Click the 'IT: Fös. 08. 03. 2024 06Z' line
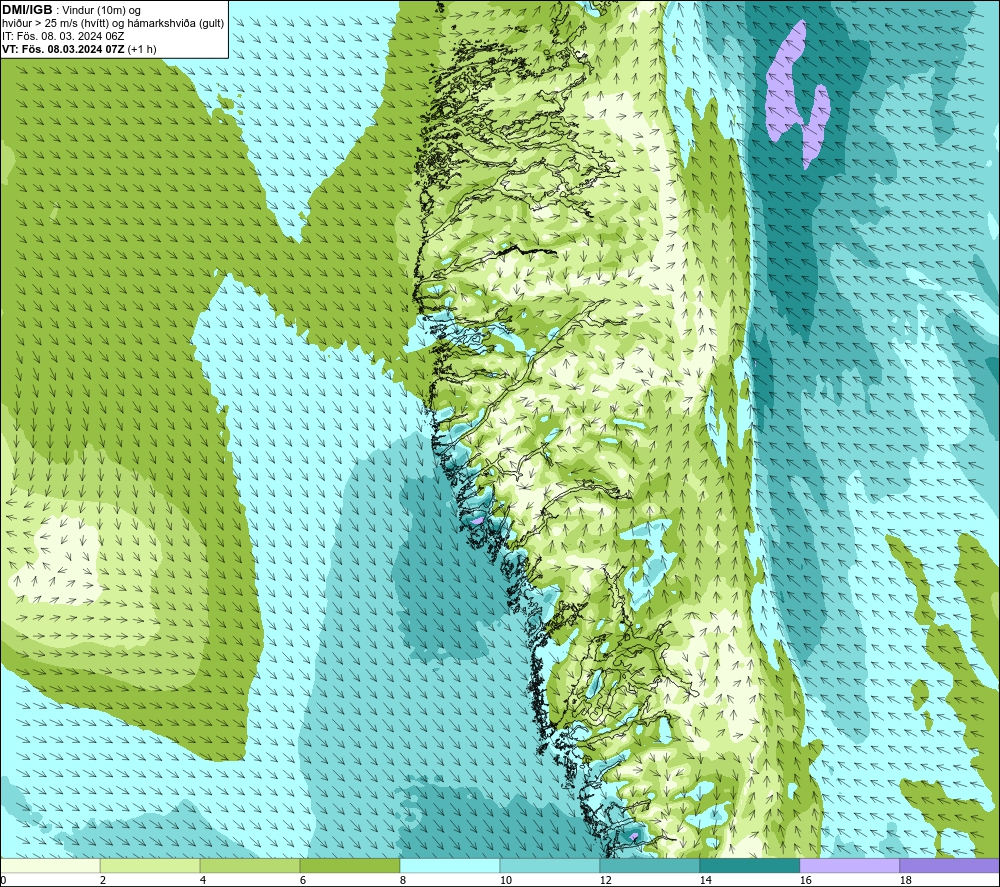1000x887 pixels. 63,36
